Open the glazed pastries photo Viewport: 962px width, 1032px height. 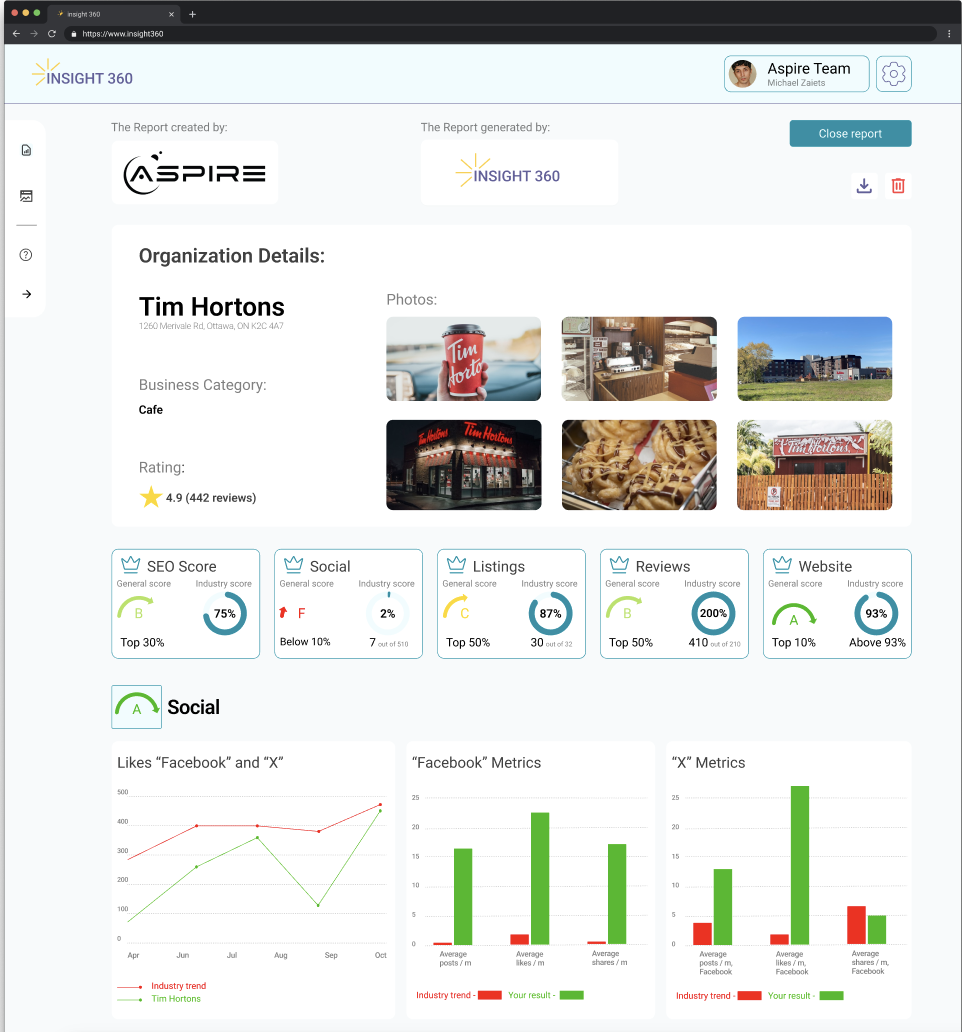click(x=639, y=465)
